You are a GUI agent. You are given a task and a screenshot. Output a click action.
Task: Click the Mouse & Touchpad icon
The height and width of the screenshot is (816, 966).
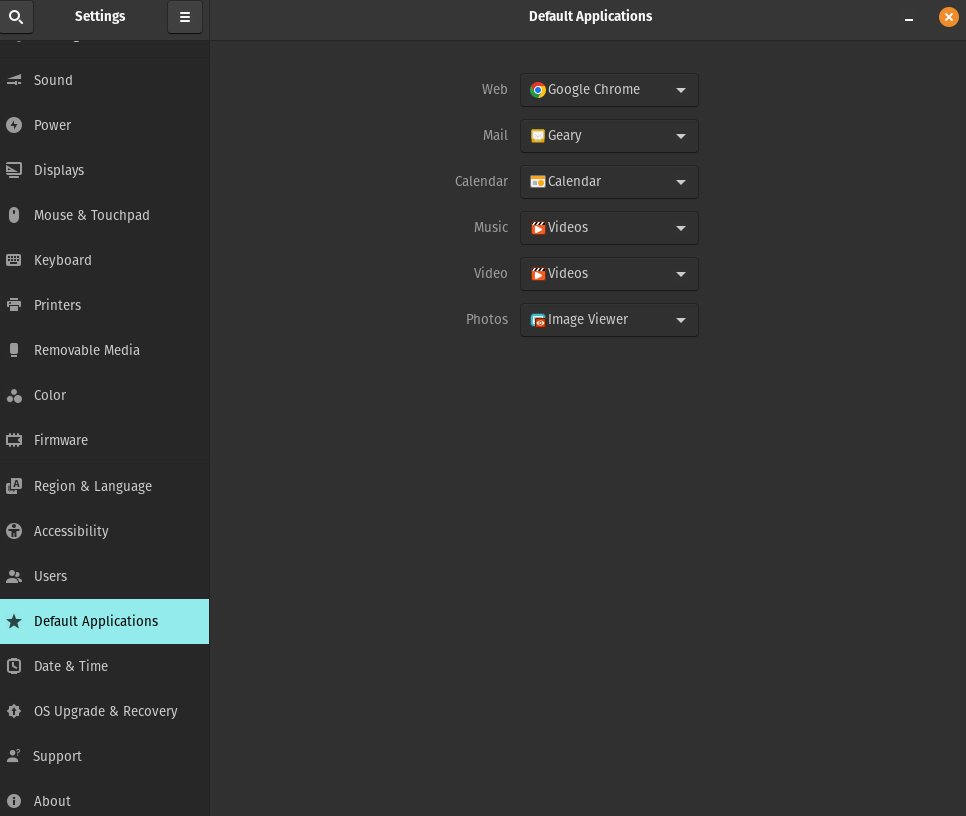click(x=14, y=215)
